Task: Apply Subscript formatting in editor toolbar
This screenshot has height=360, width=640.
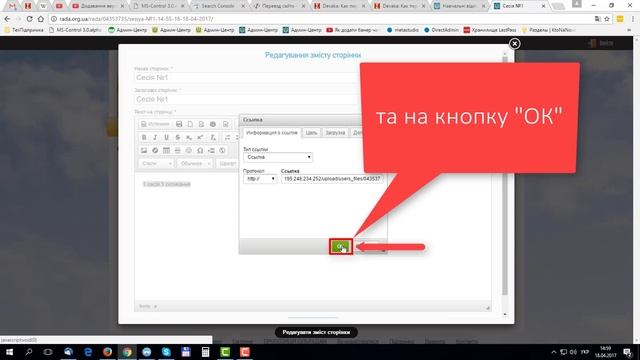Action: pyautogui.click(x=189, y=138)
